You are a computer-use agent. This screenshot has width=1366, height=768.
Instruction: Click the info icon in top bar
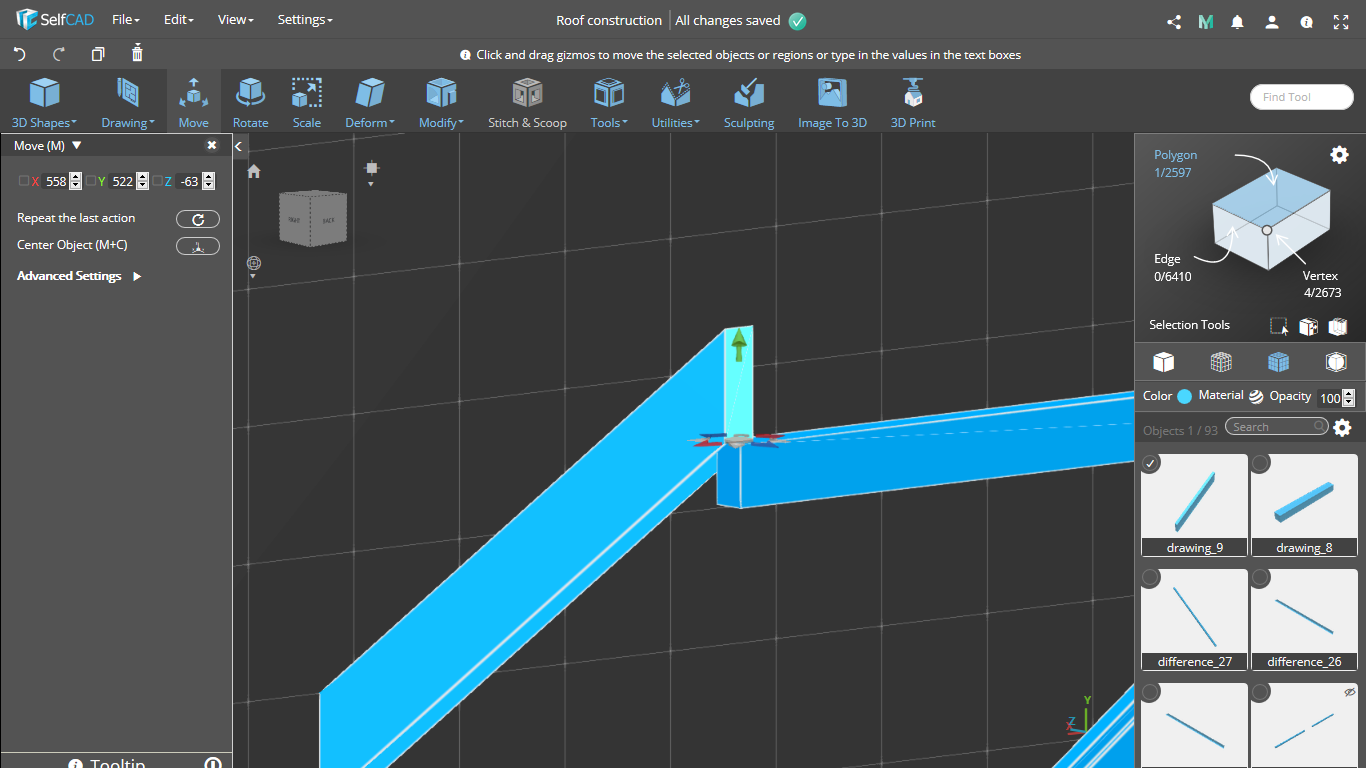pyautogui.click(x=1306, y=21)
